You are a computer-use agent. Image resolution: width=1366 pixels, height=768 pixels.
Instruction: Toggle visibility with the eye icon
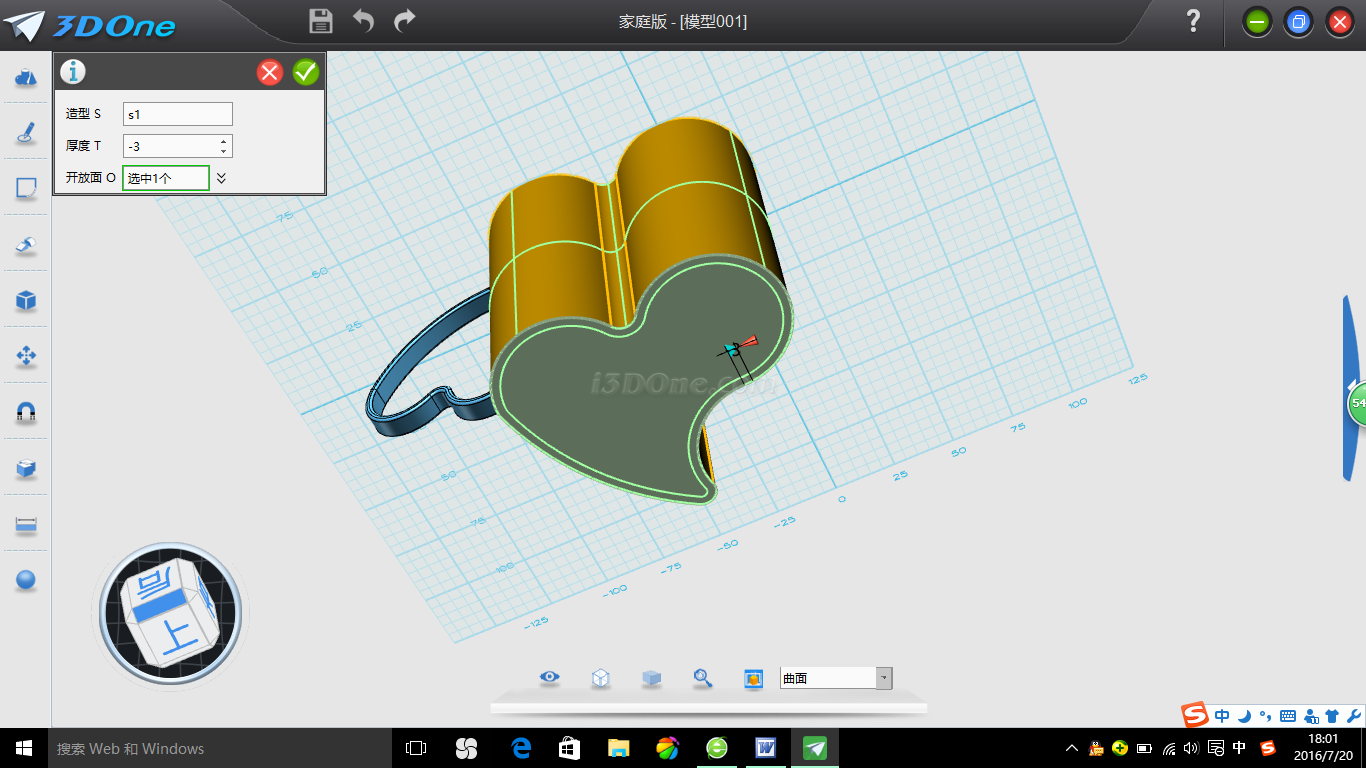point(549,678)
